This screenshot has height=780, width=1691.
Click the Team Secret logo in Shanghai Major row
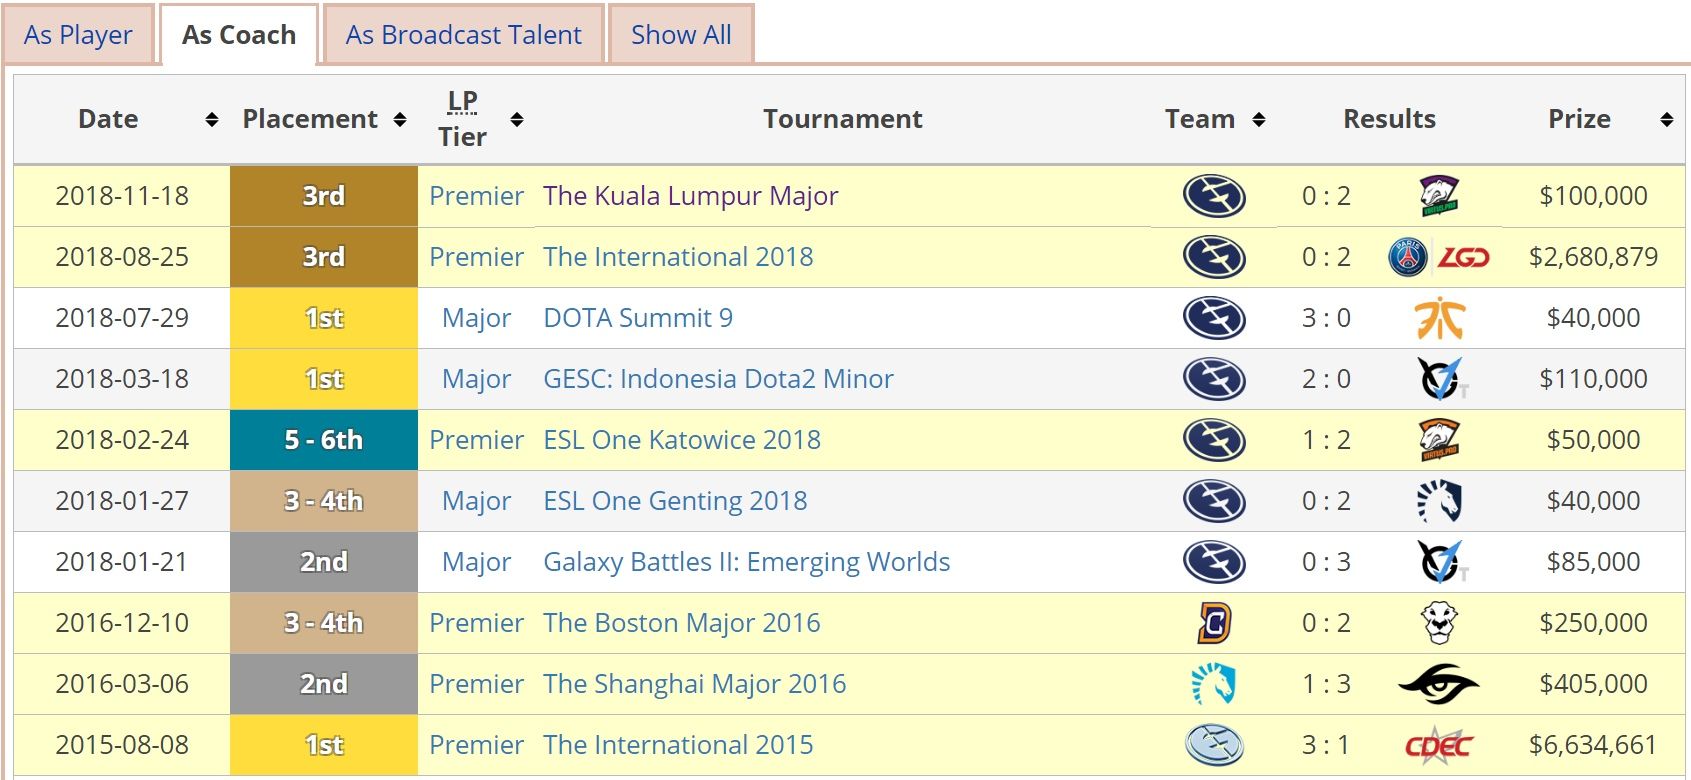pyautogui.click(x=1439, y=684)
